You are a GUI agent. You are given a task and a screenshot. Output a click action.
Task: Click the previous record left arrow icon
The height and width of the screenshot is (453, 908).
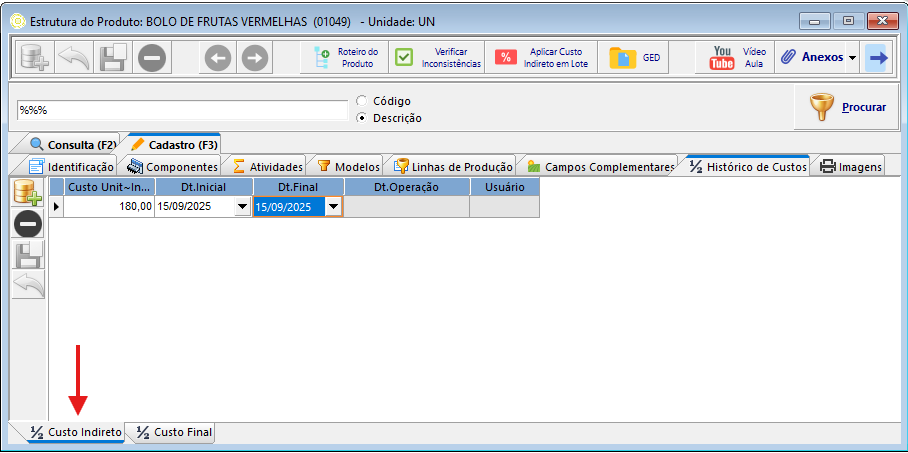217,59
